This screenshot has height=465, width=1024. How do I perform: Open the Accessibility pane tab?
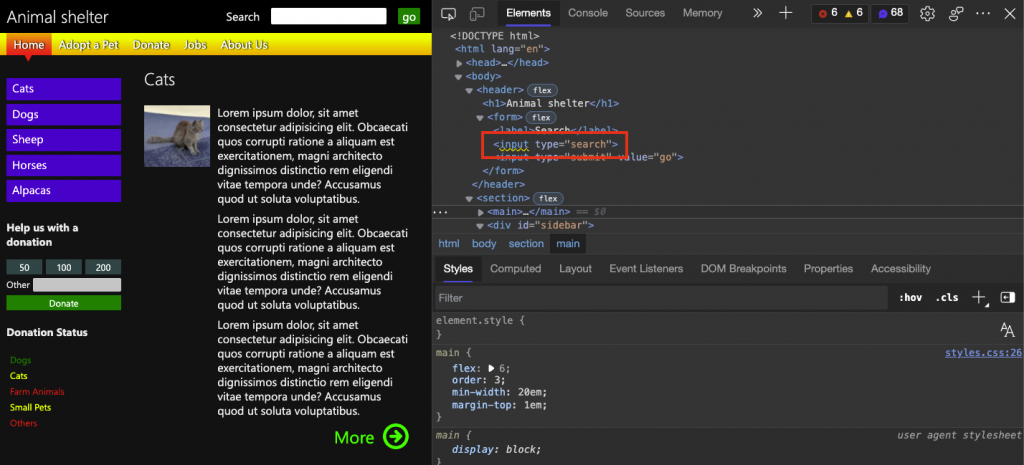901,268
